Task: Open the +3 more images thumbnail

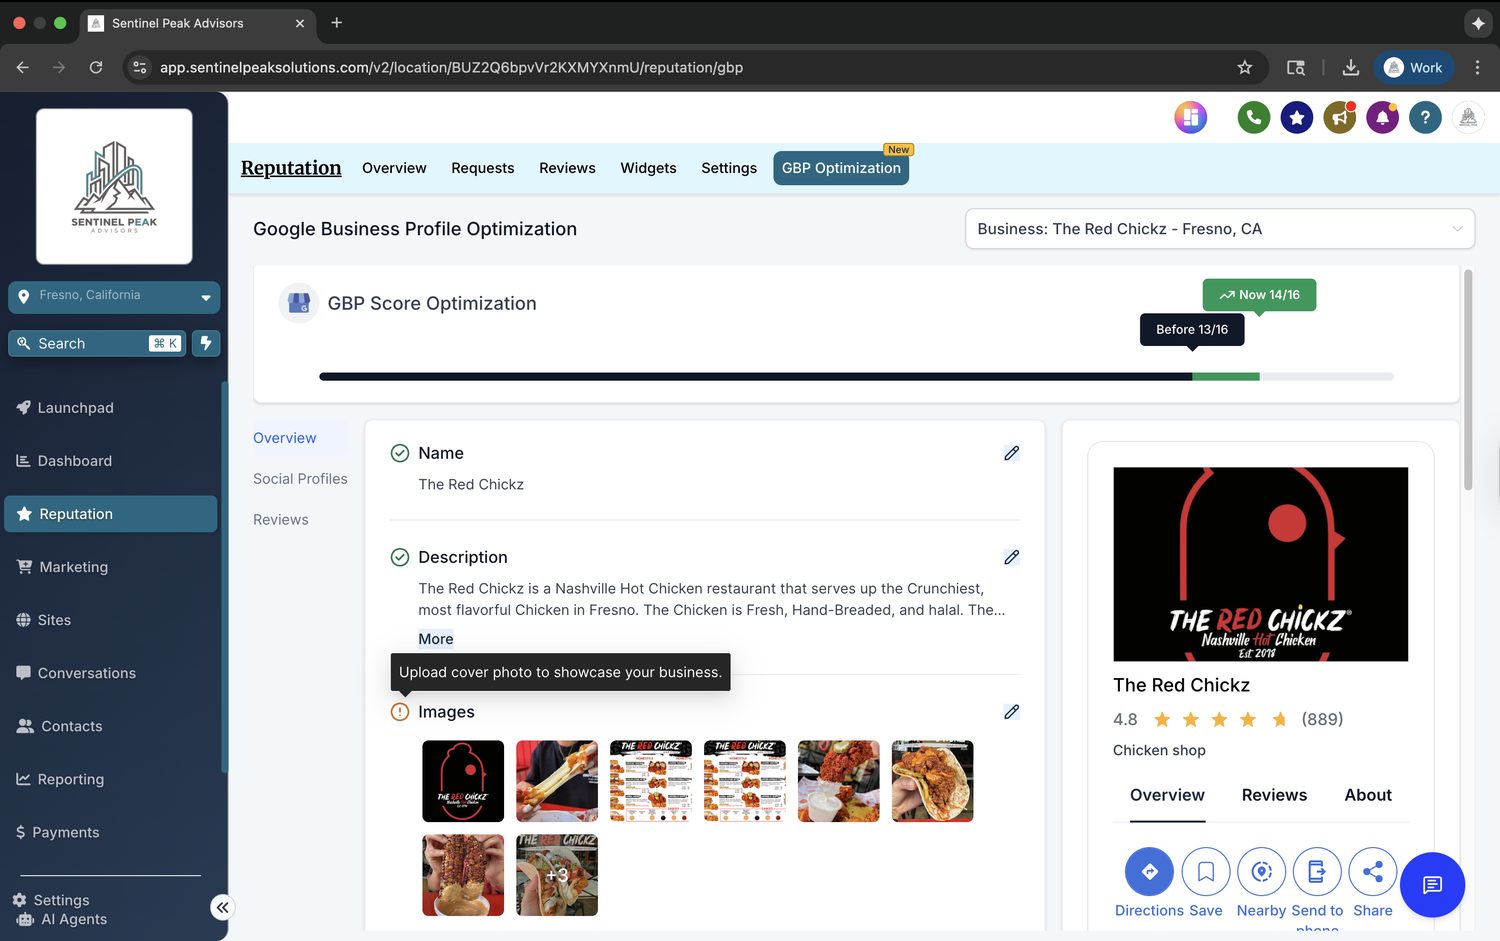Action: click(x=557, y=875)
